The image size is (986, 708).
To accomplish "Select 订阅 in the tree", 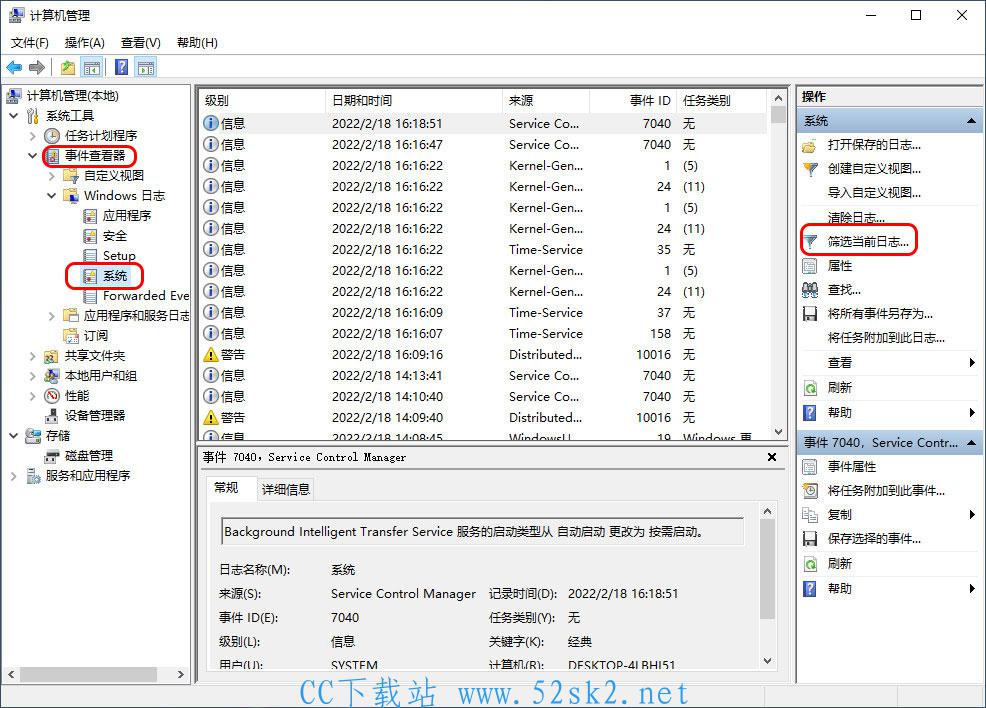I will [x=96, y=336].
